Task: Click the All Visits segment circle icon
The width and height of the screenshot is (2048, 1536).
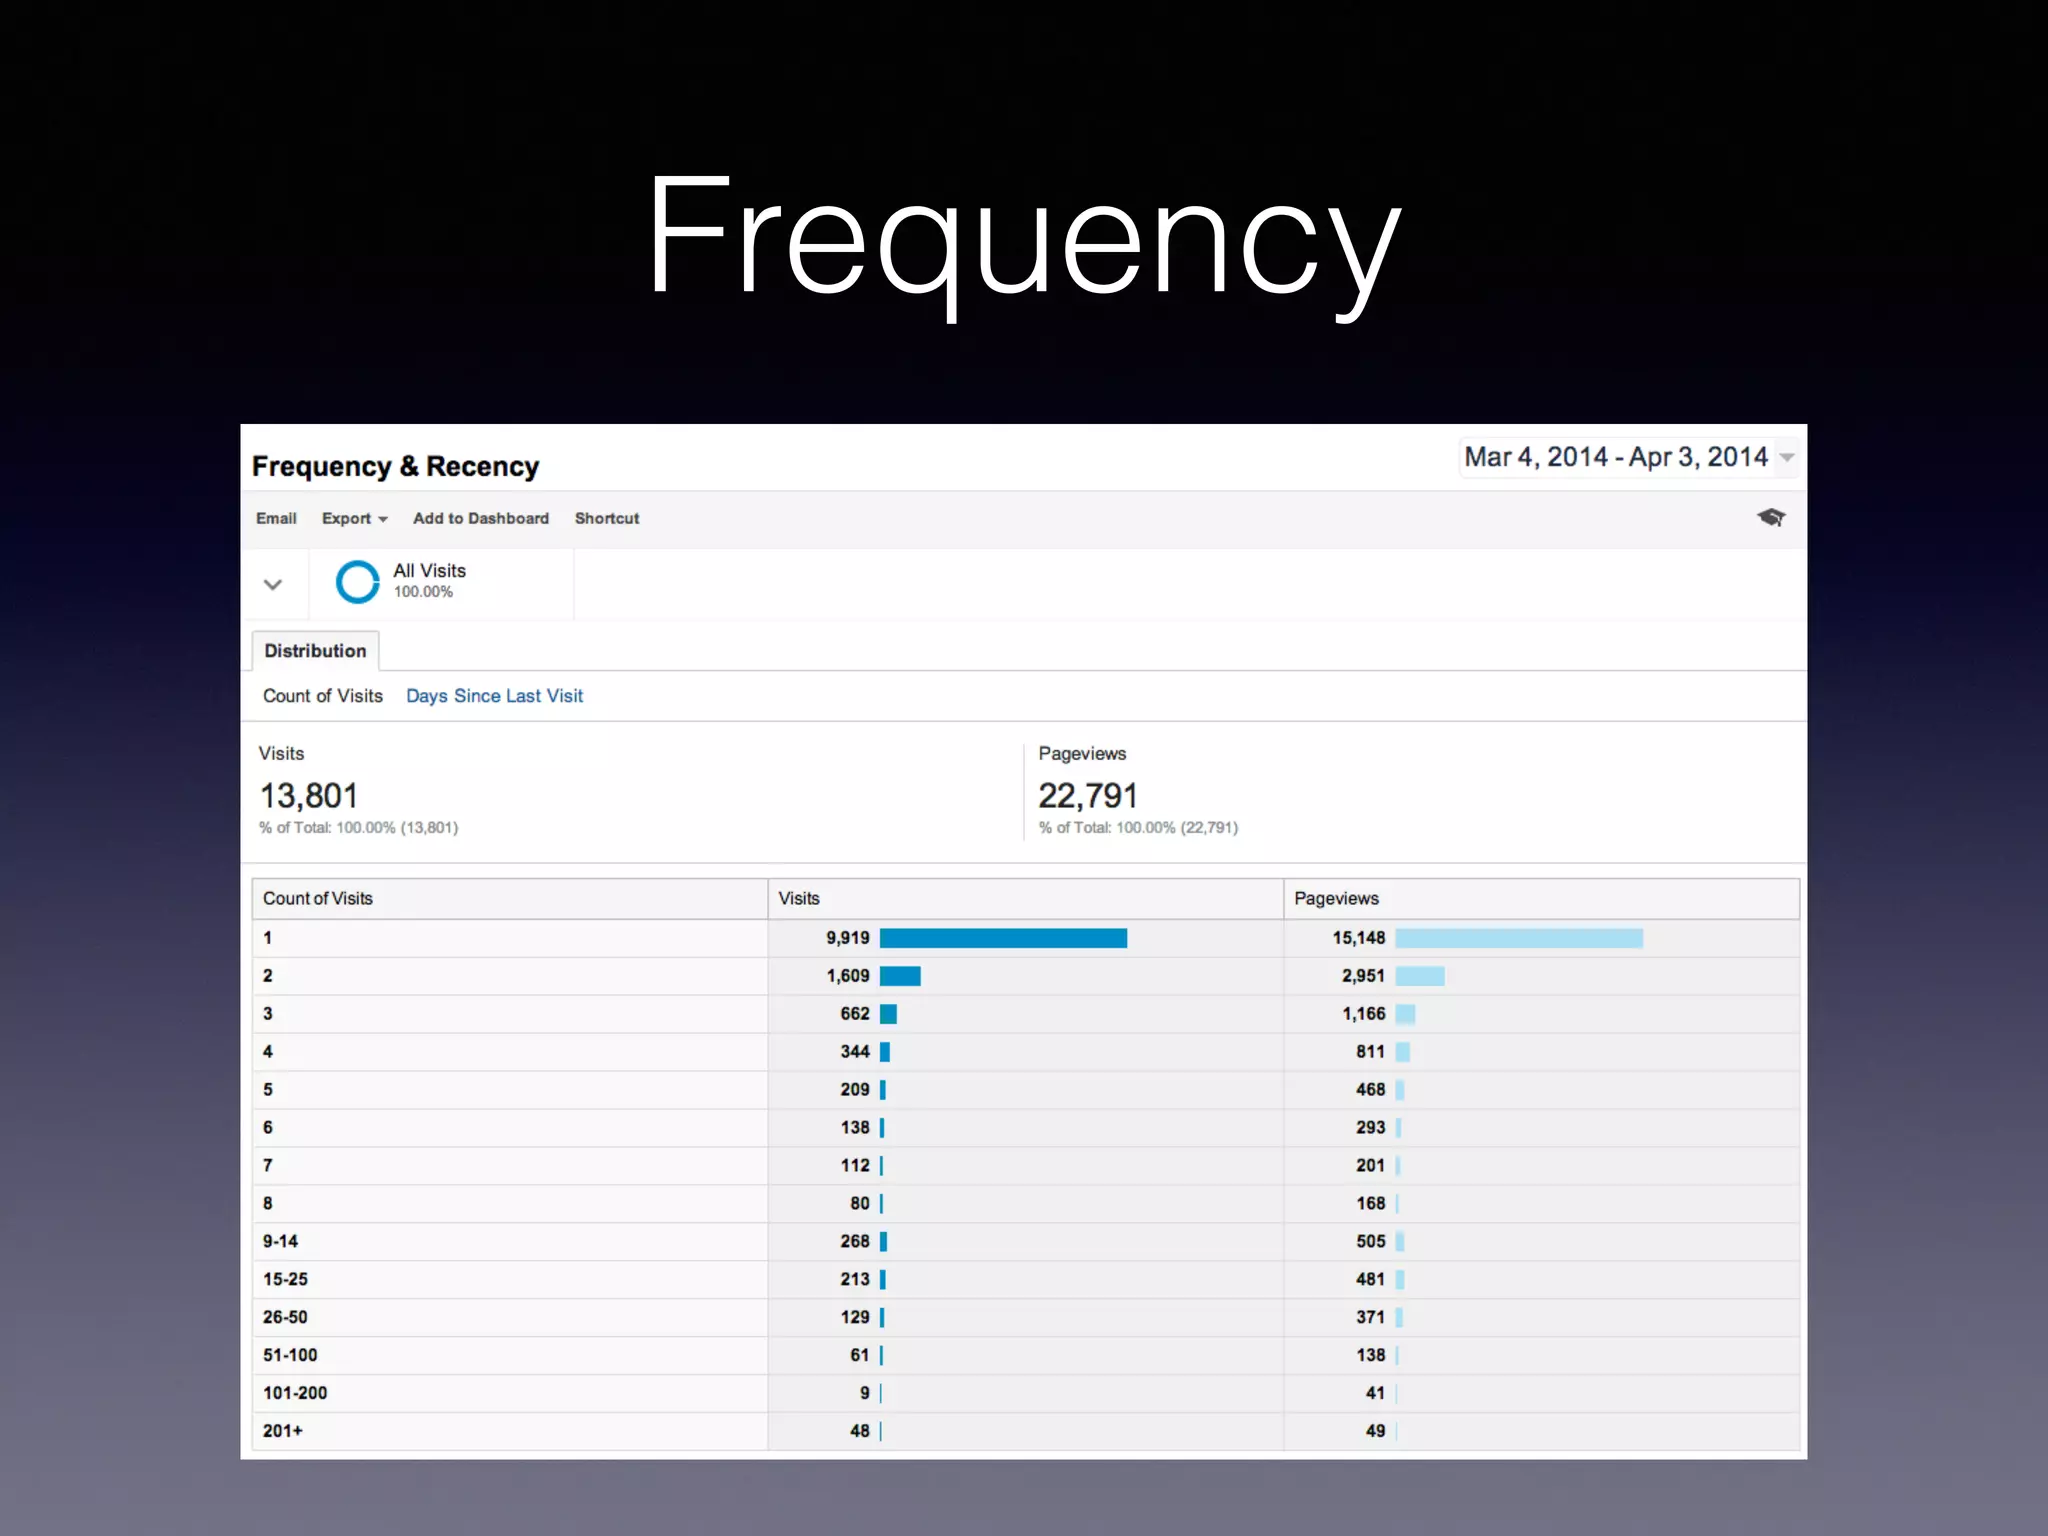Action: point(357,582)
